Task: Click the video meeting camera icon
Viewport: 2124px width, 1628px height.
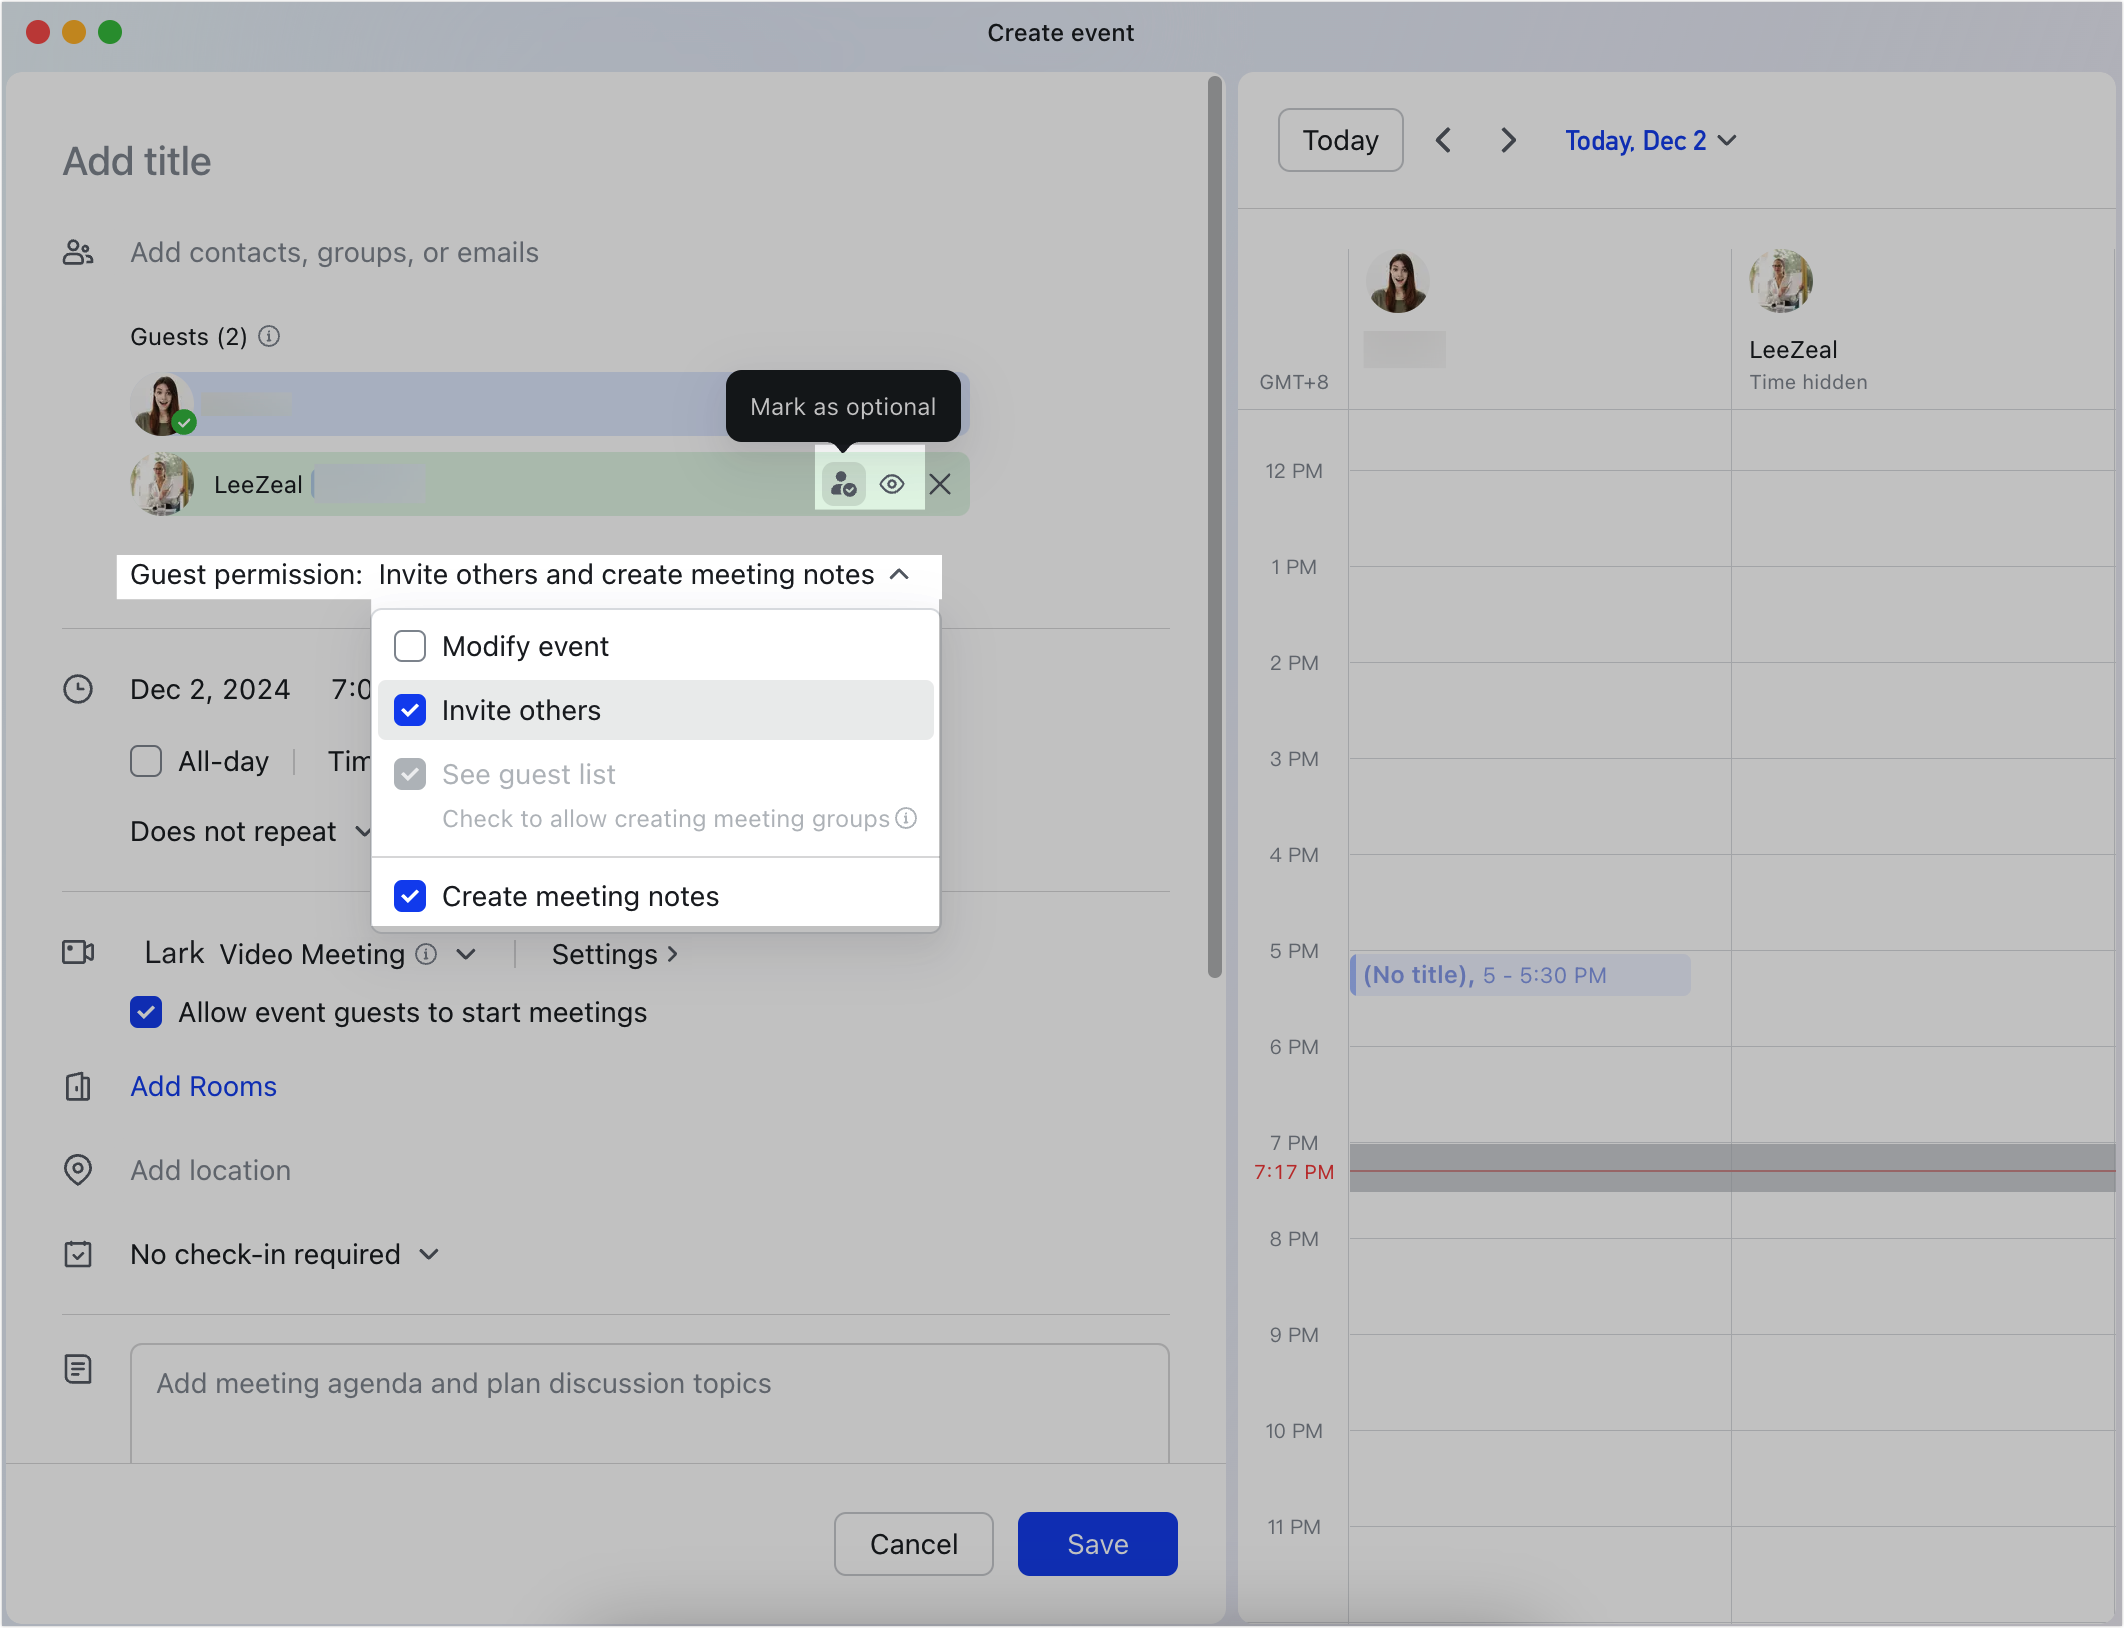Action: click(x=79, y=953)
